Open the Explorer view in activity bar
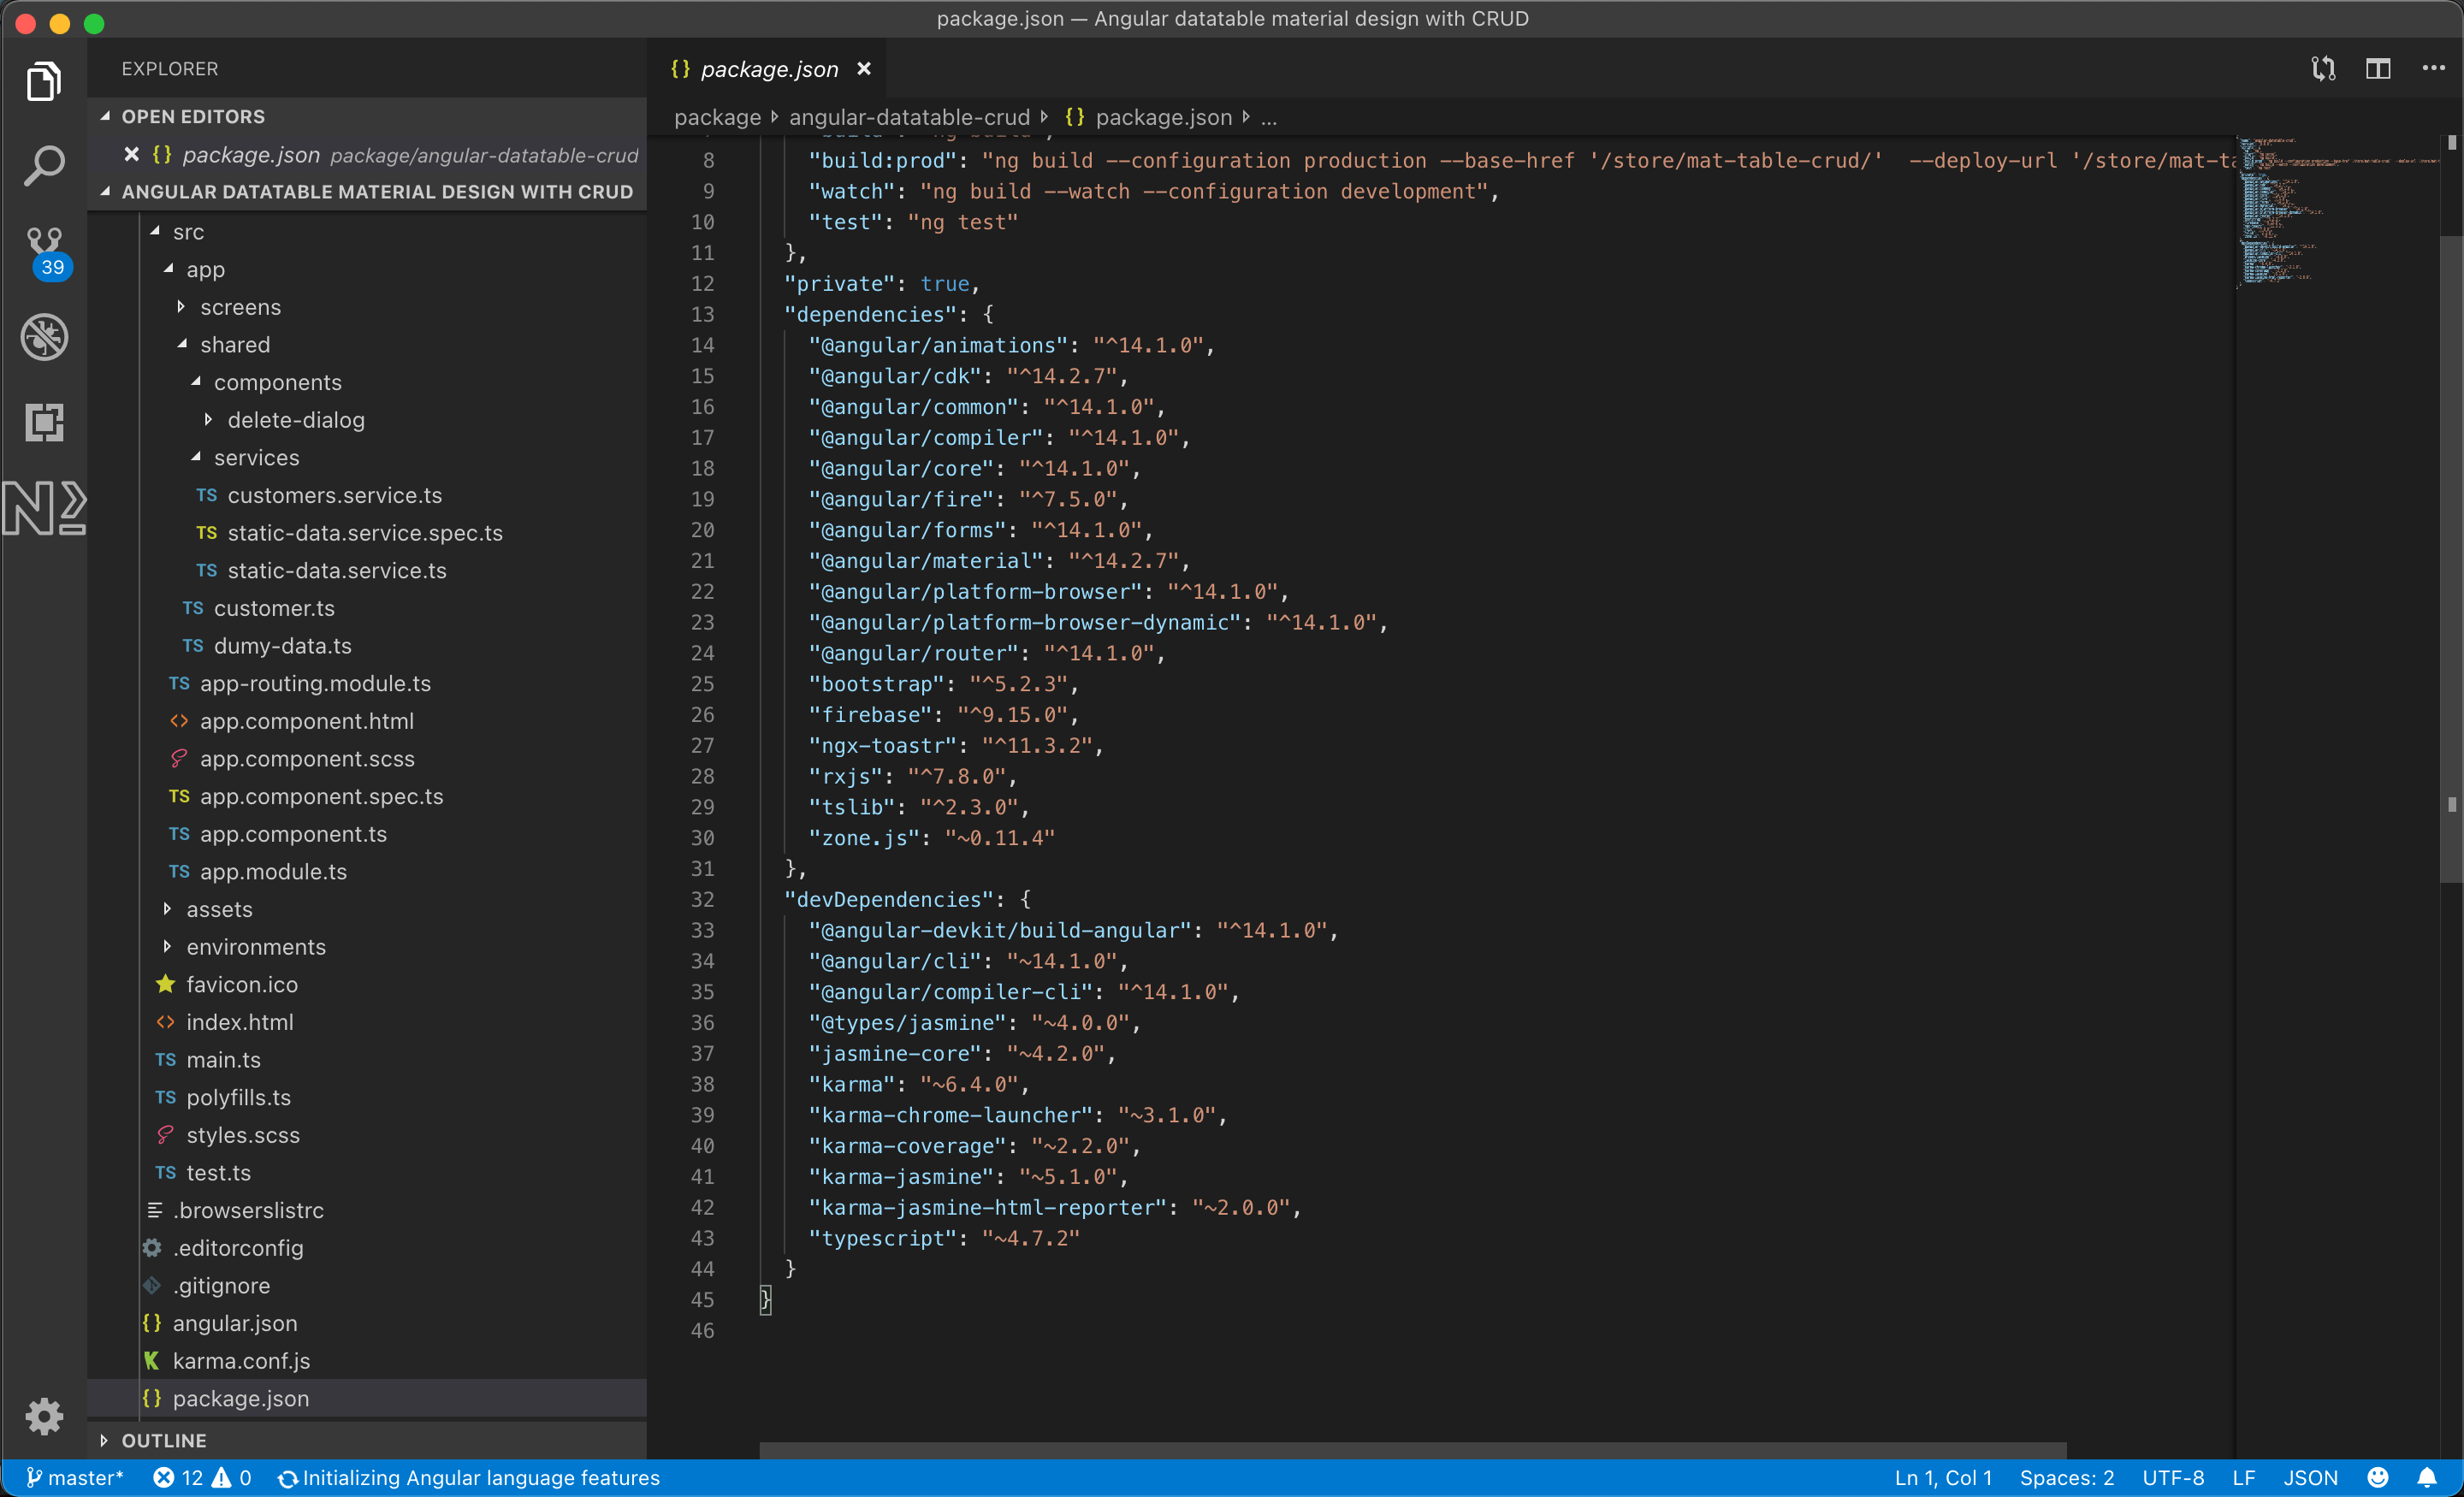 (x=44, y=80)
